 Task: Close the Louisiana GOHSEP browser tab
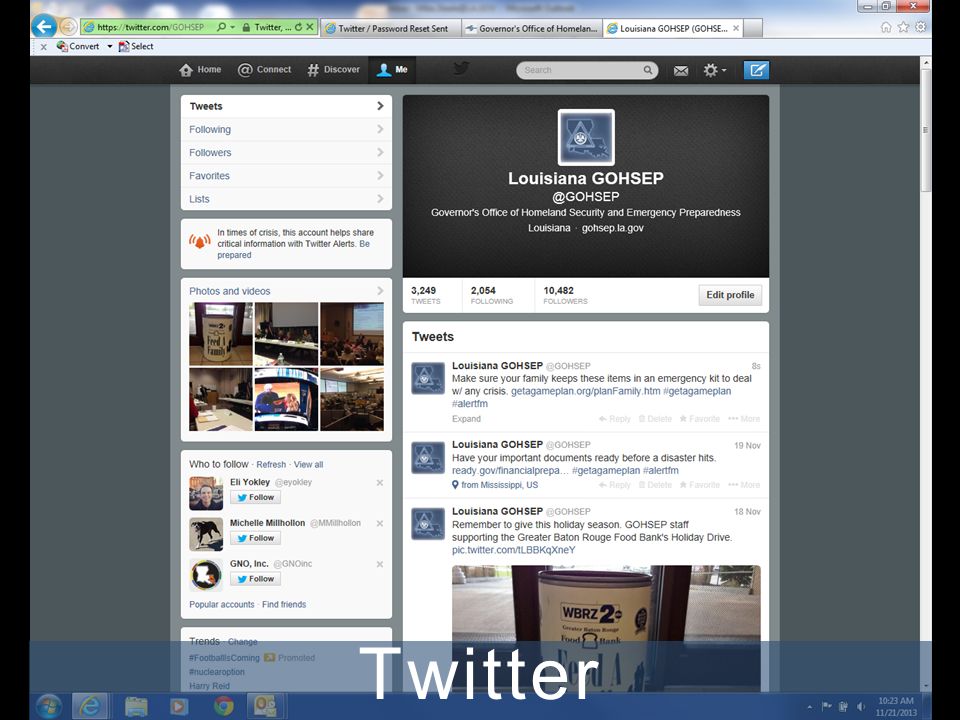(x=736, y=28)
